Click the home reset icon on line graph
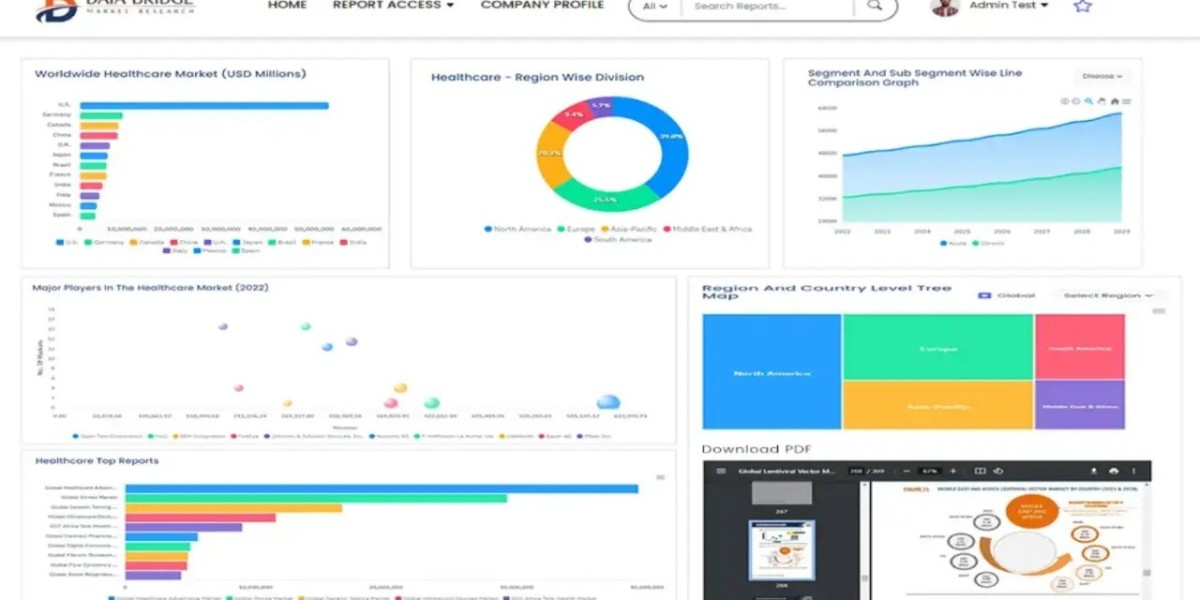The width and height of the screenshot is (1200, 600). click(1115, 101)
